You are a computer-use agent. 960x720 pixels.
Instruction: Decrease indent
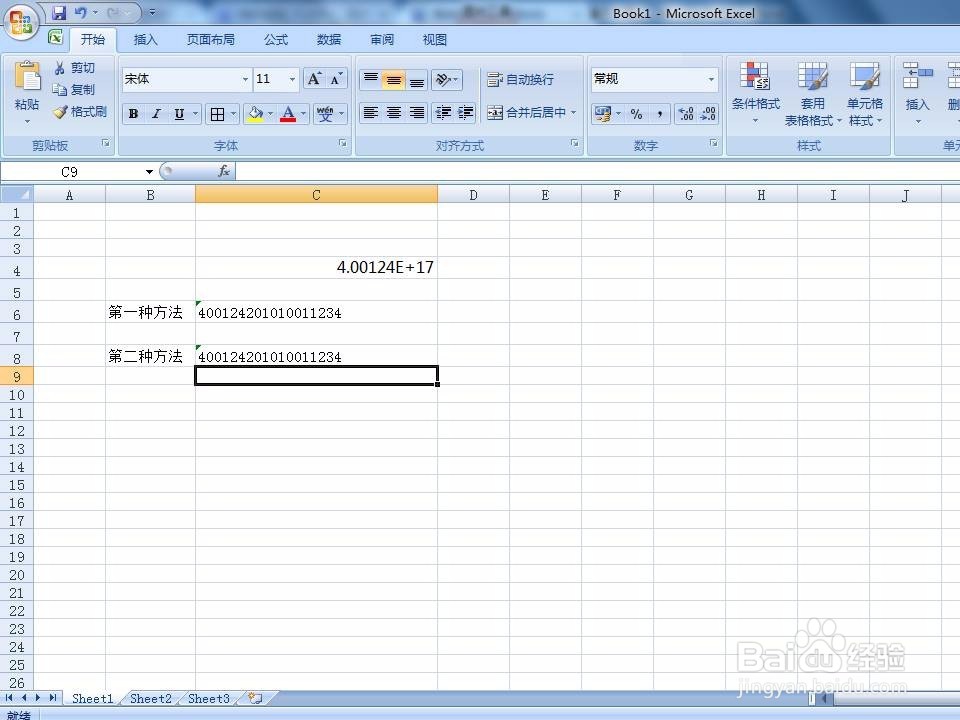443,113
